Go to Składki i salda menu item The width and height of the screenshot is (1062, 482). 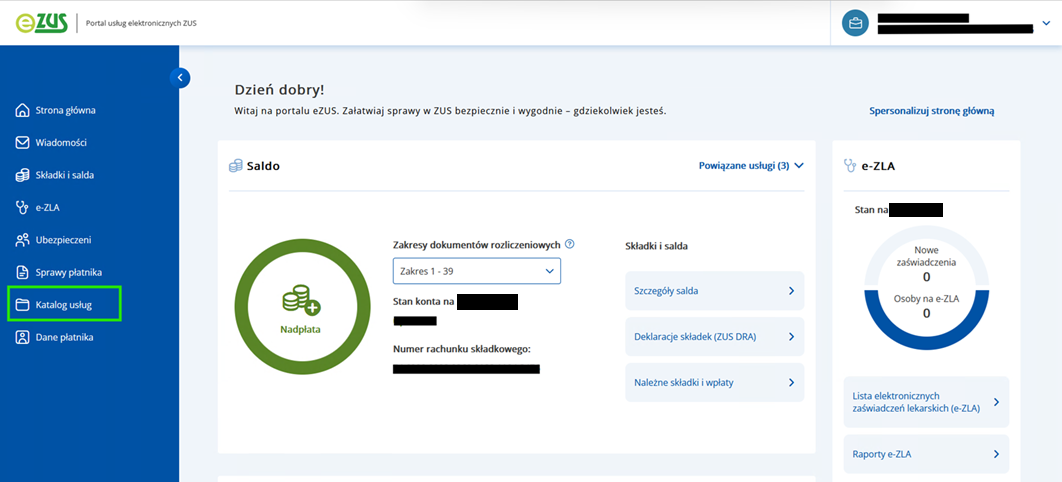pyautogui.click(x=64, y=175)
